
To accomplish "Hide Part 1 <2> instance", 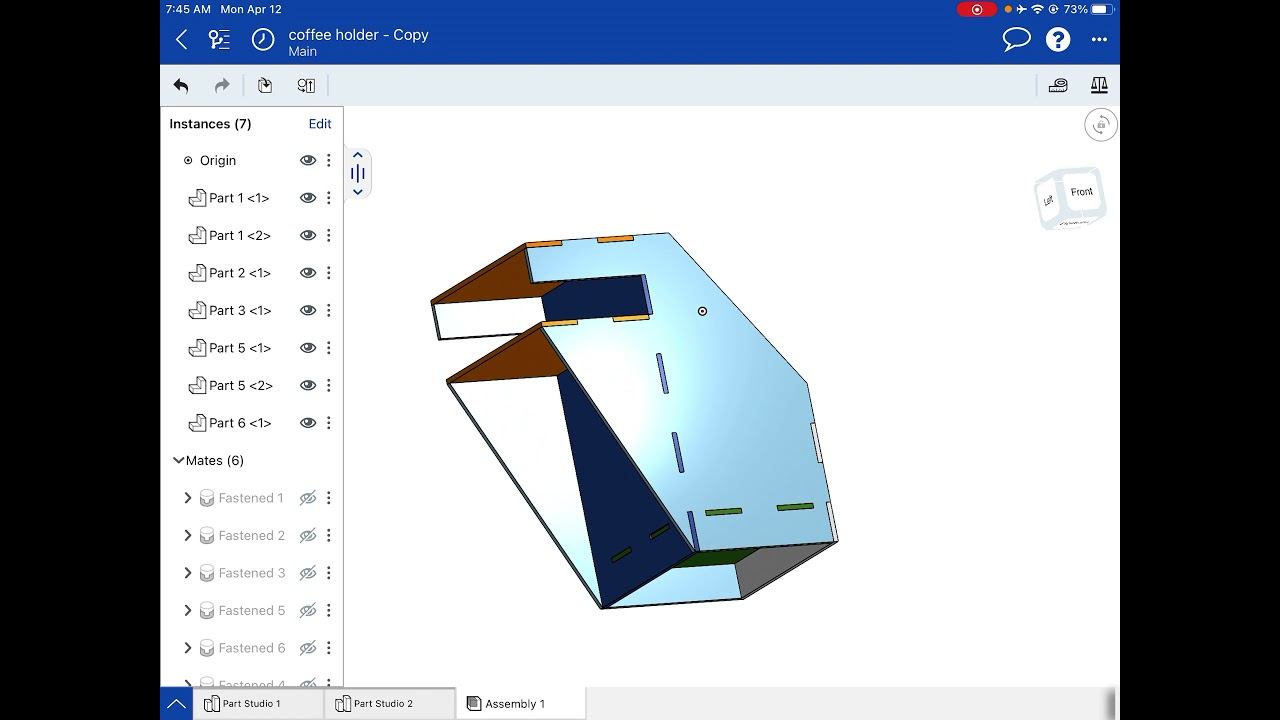I will (x=308, y=235).
